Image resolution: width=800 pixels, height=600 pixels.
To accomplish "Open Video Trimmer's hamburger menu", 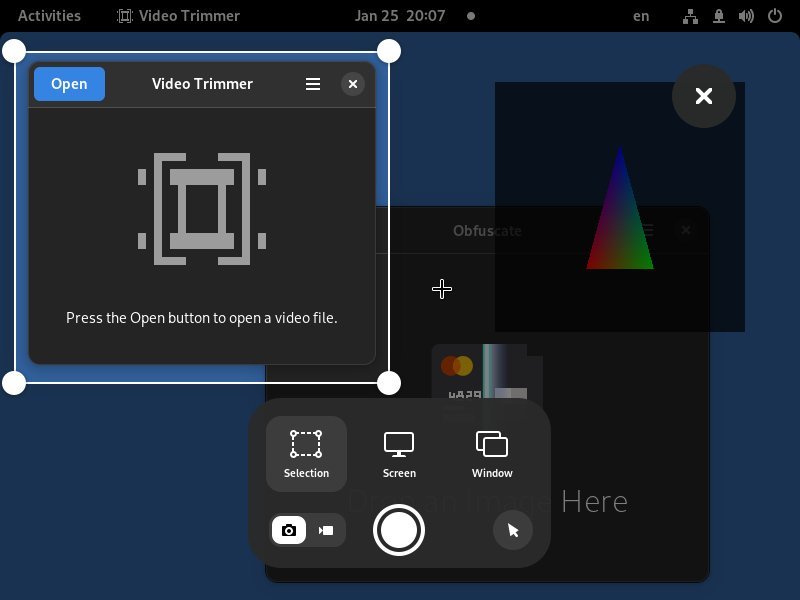I will tap(313, 84).
